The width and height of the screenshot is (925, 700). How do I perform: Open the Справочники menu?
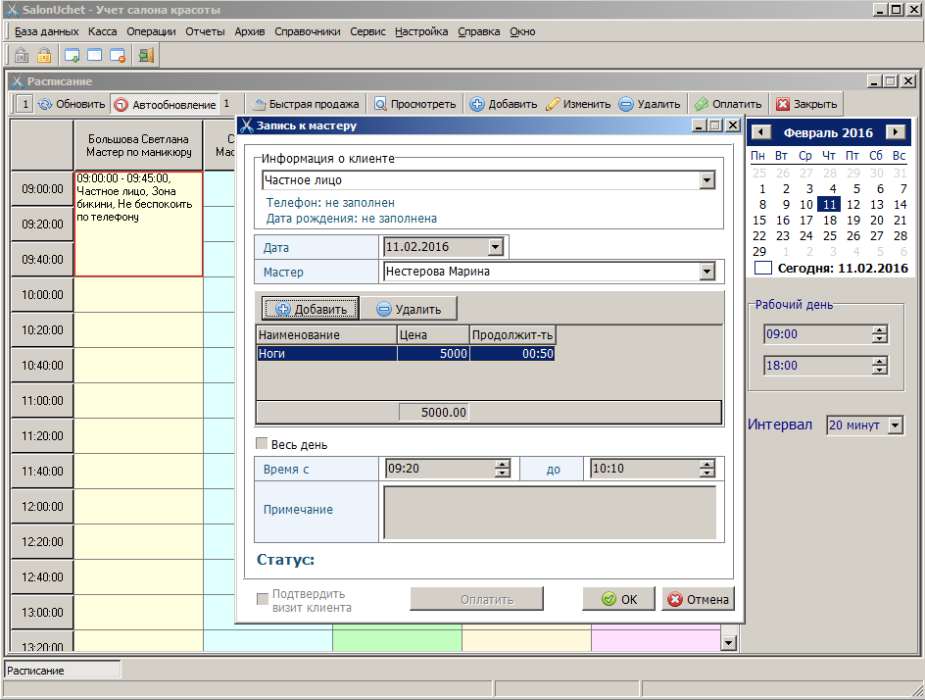pos(307,32)
